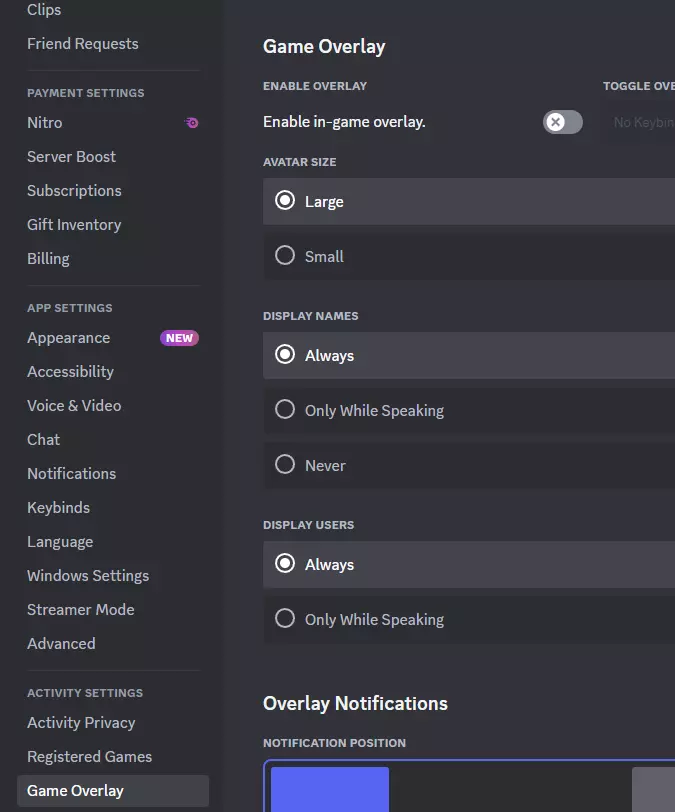Click the Nitro icon in sidebar
The width and height of the screenshot is (675, 812).
click(x=192, y=123)
